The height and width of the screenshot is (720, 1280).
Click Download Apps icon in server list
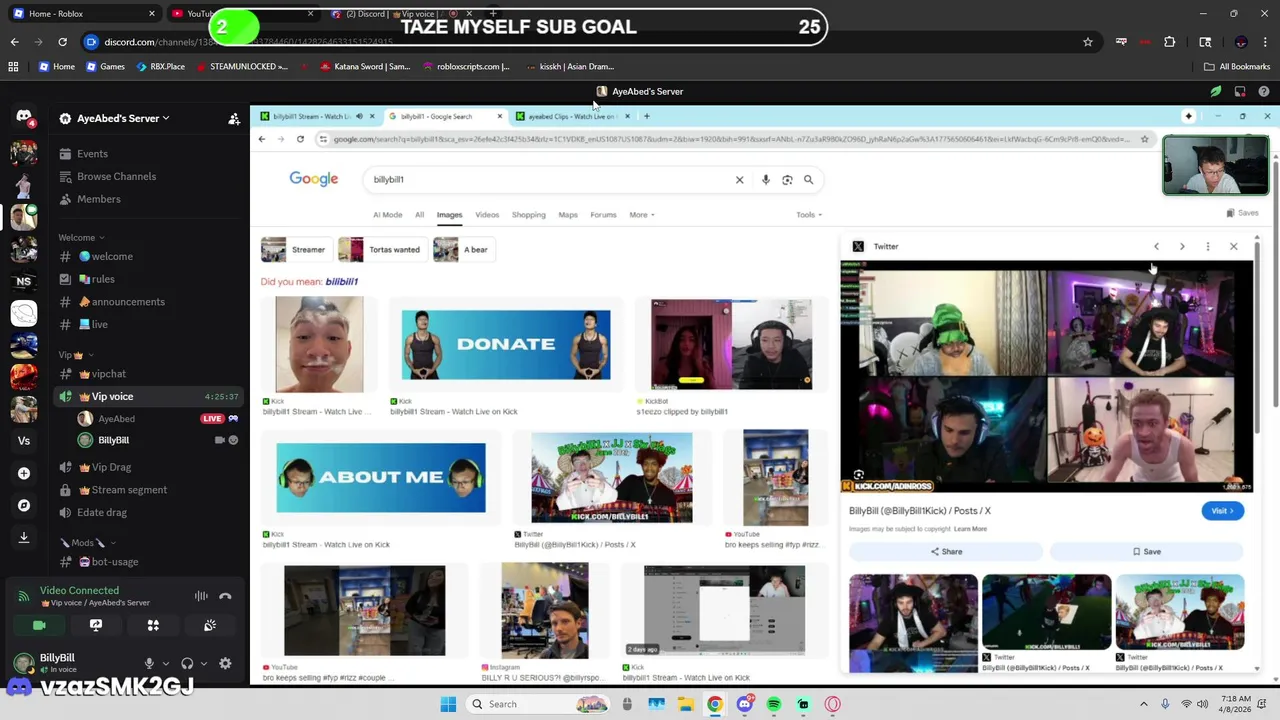tap(24, 537)
